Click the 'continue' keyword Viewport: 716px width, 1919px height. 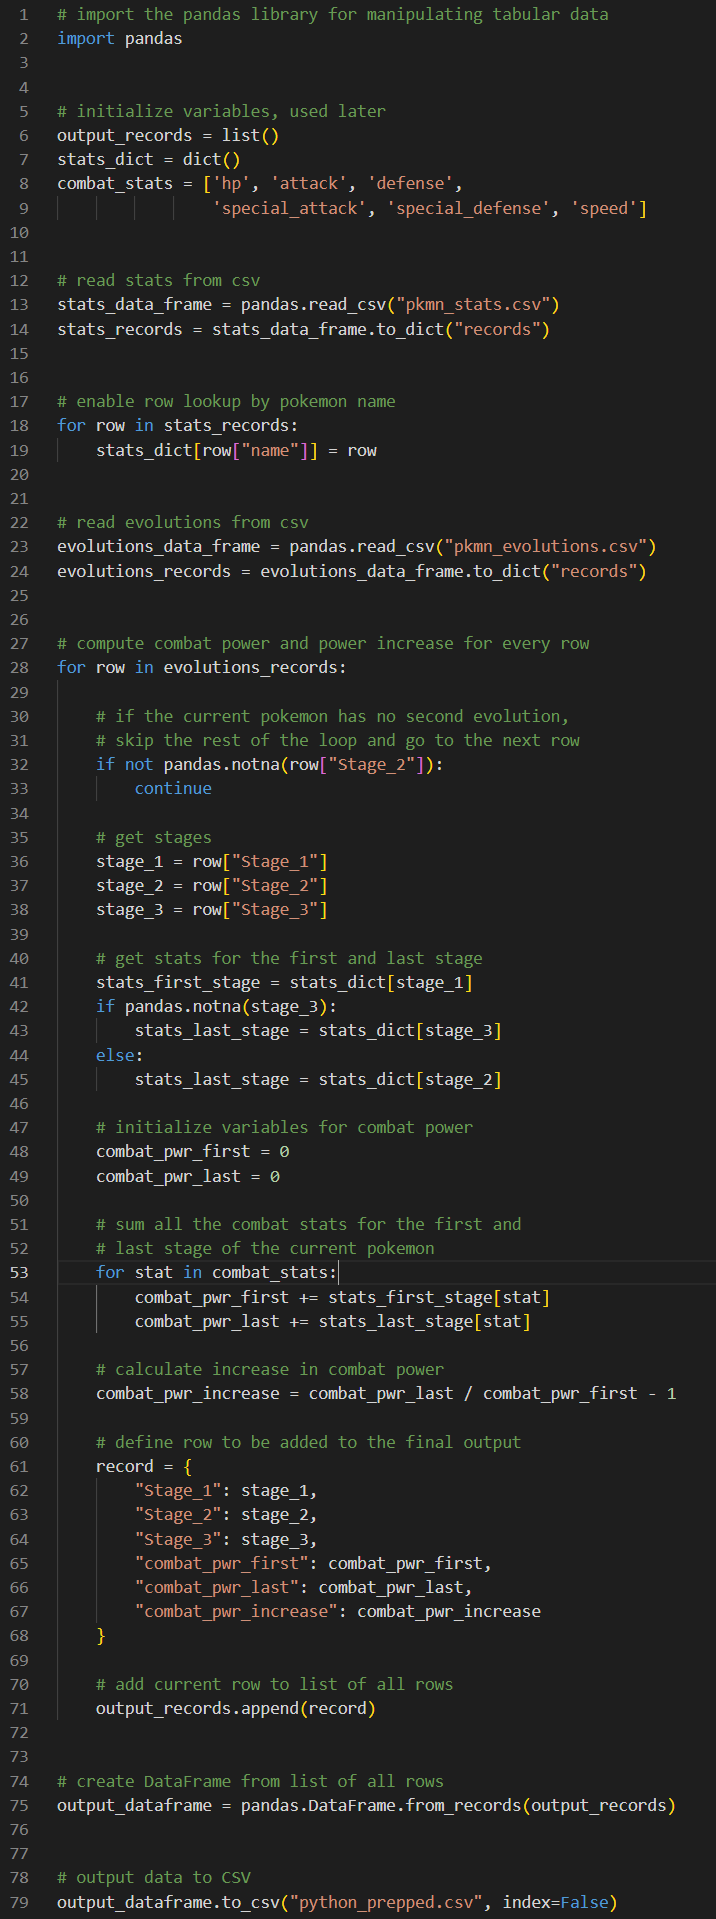[x=173, y=788]
